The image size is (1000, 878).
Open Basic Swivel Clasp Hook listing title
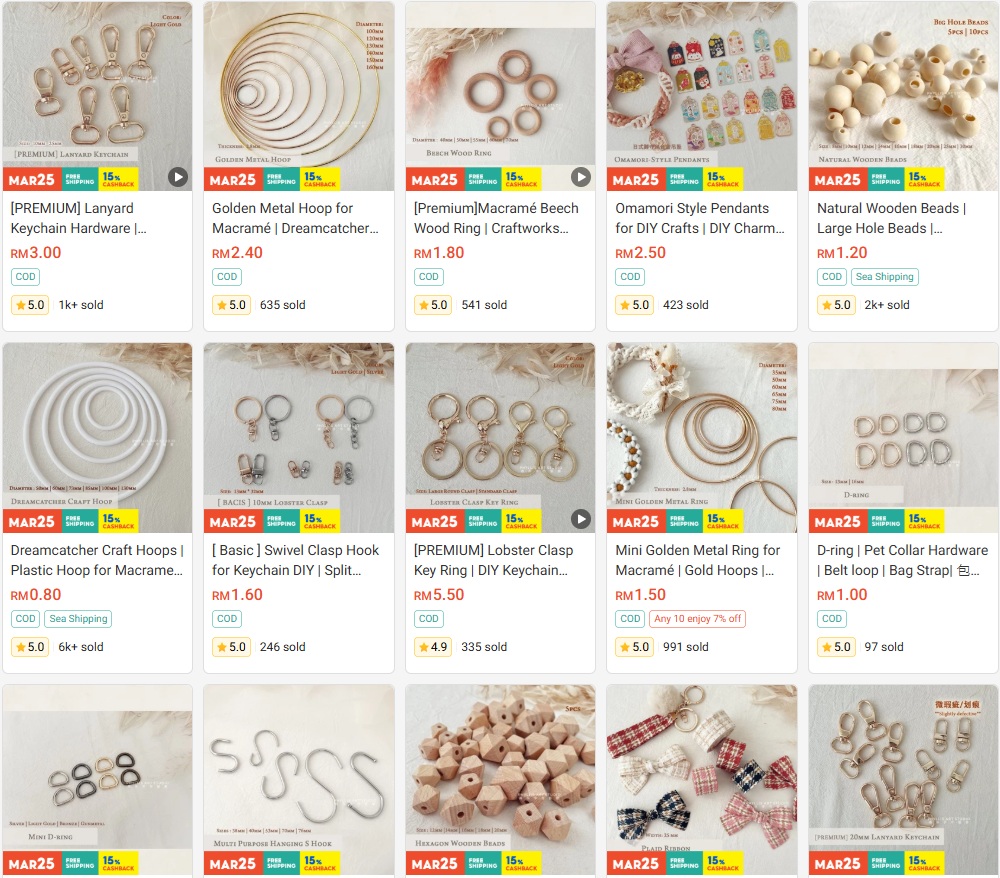point(295,560)
